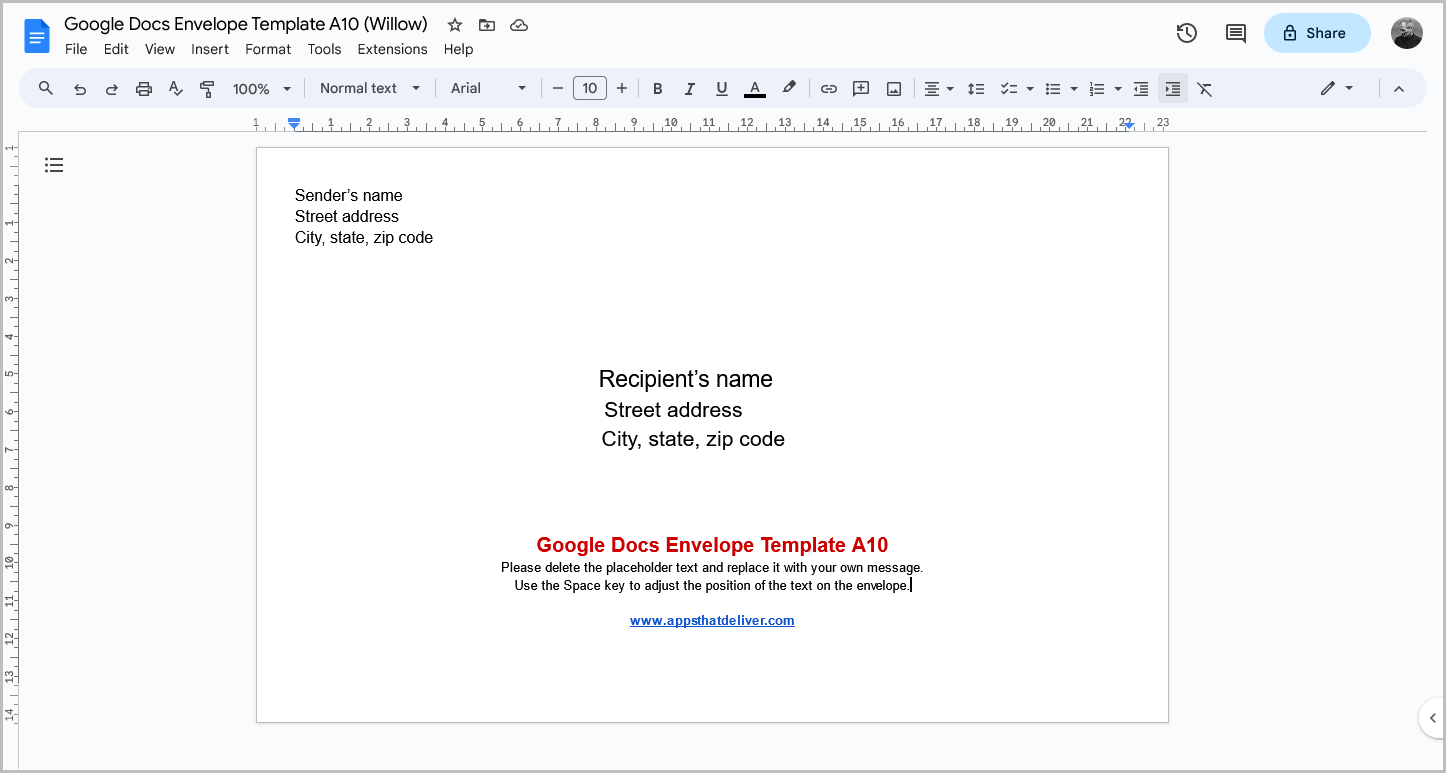Insert a link using the toolbar
1446x773 pixels.
[828, 88]
